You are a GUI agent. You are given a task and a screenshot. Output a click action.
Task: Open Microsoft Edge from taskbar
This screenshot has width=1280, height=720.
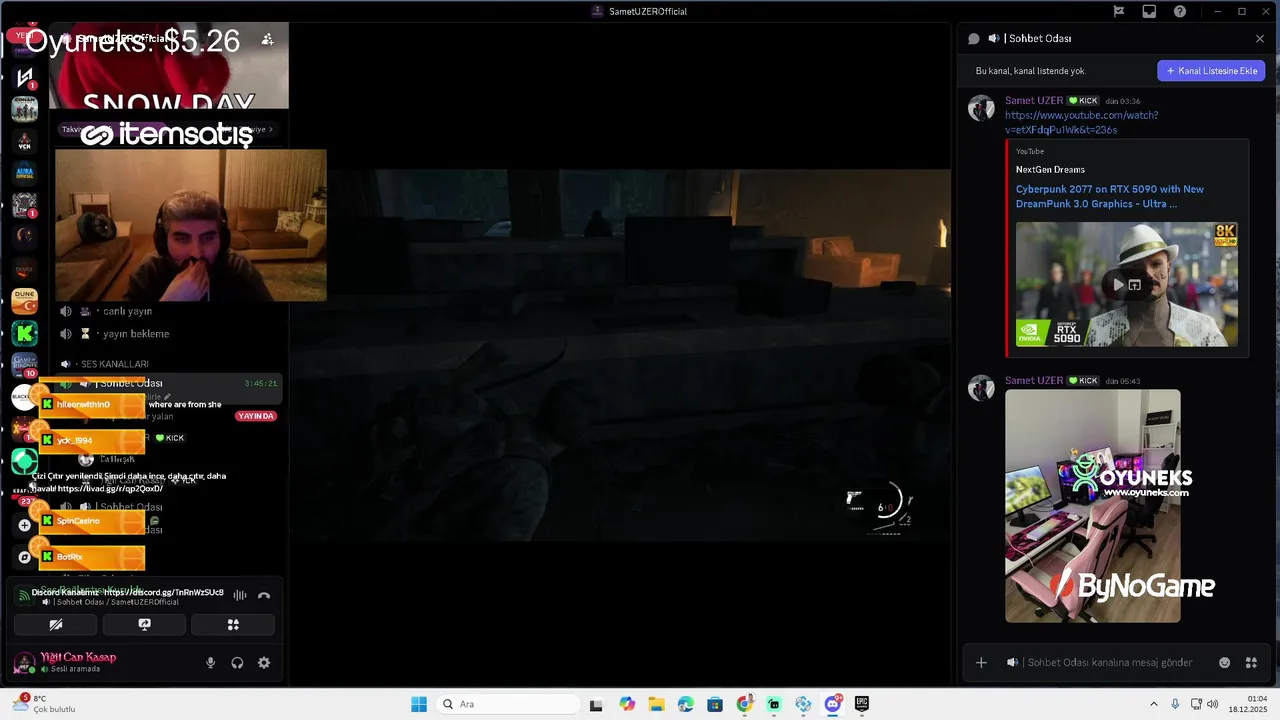(685, 704)
